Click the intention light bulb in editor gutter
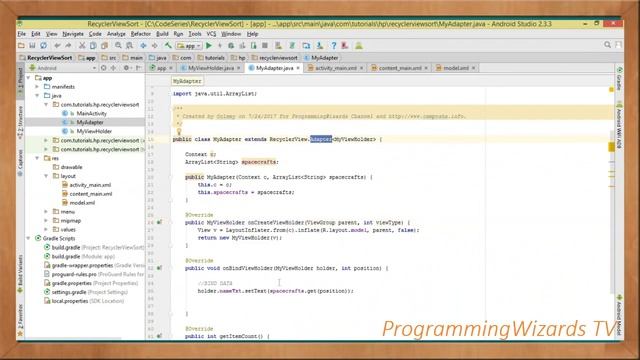Viewport: 640px width, 360px height. (179, 131)
